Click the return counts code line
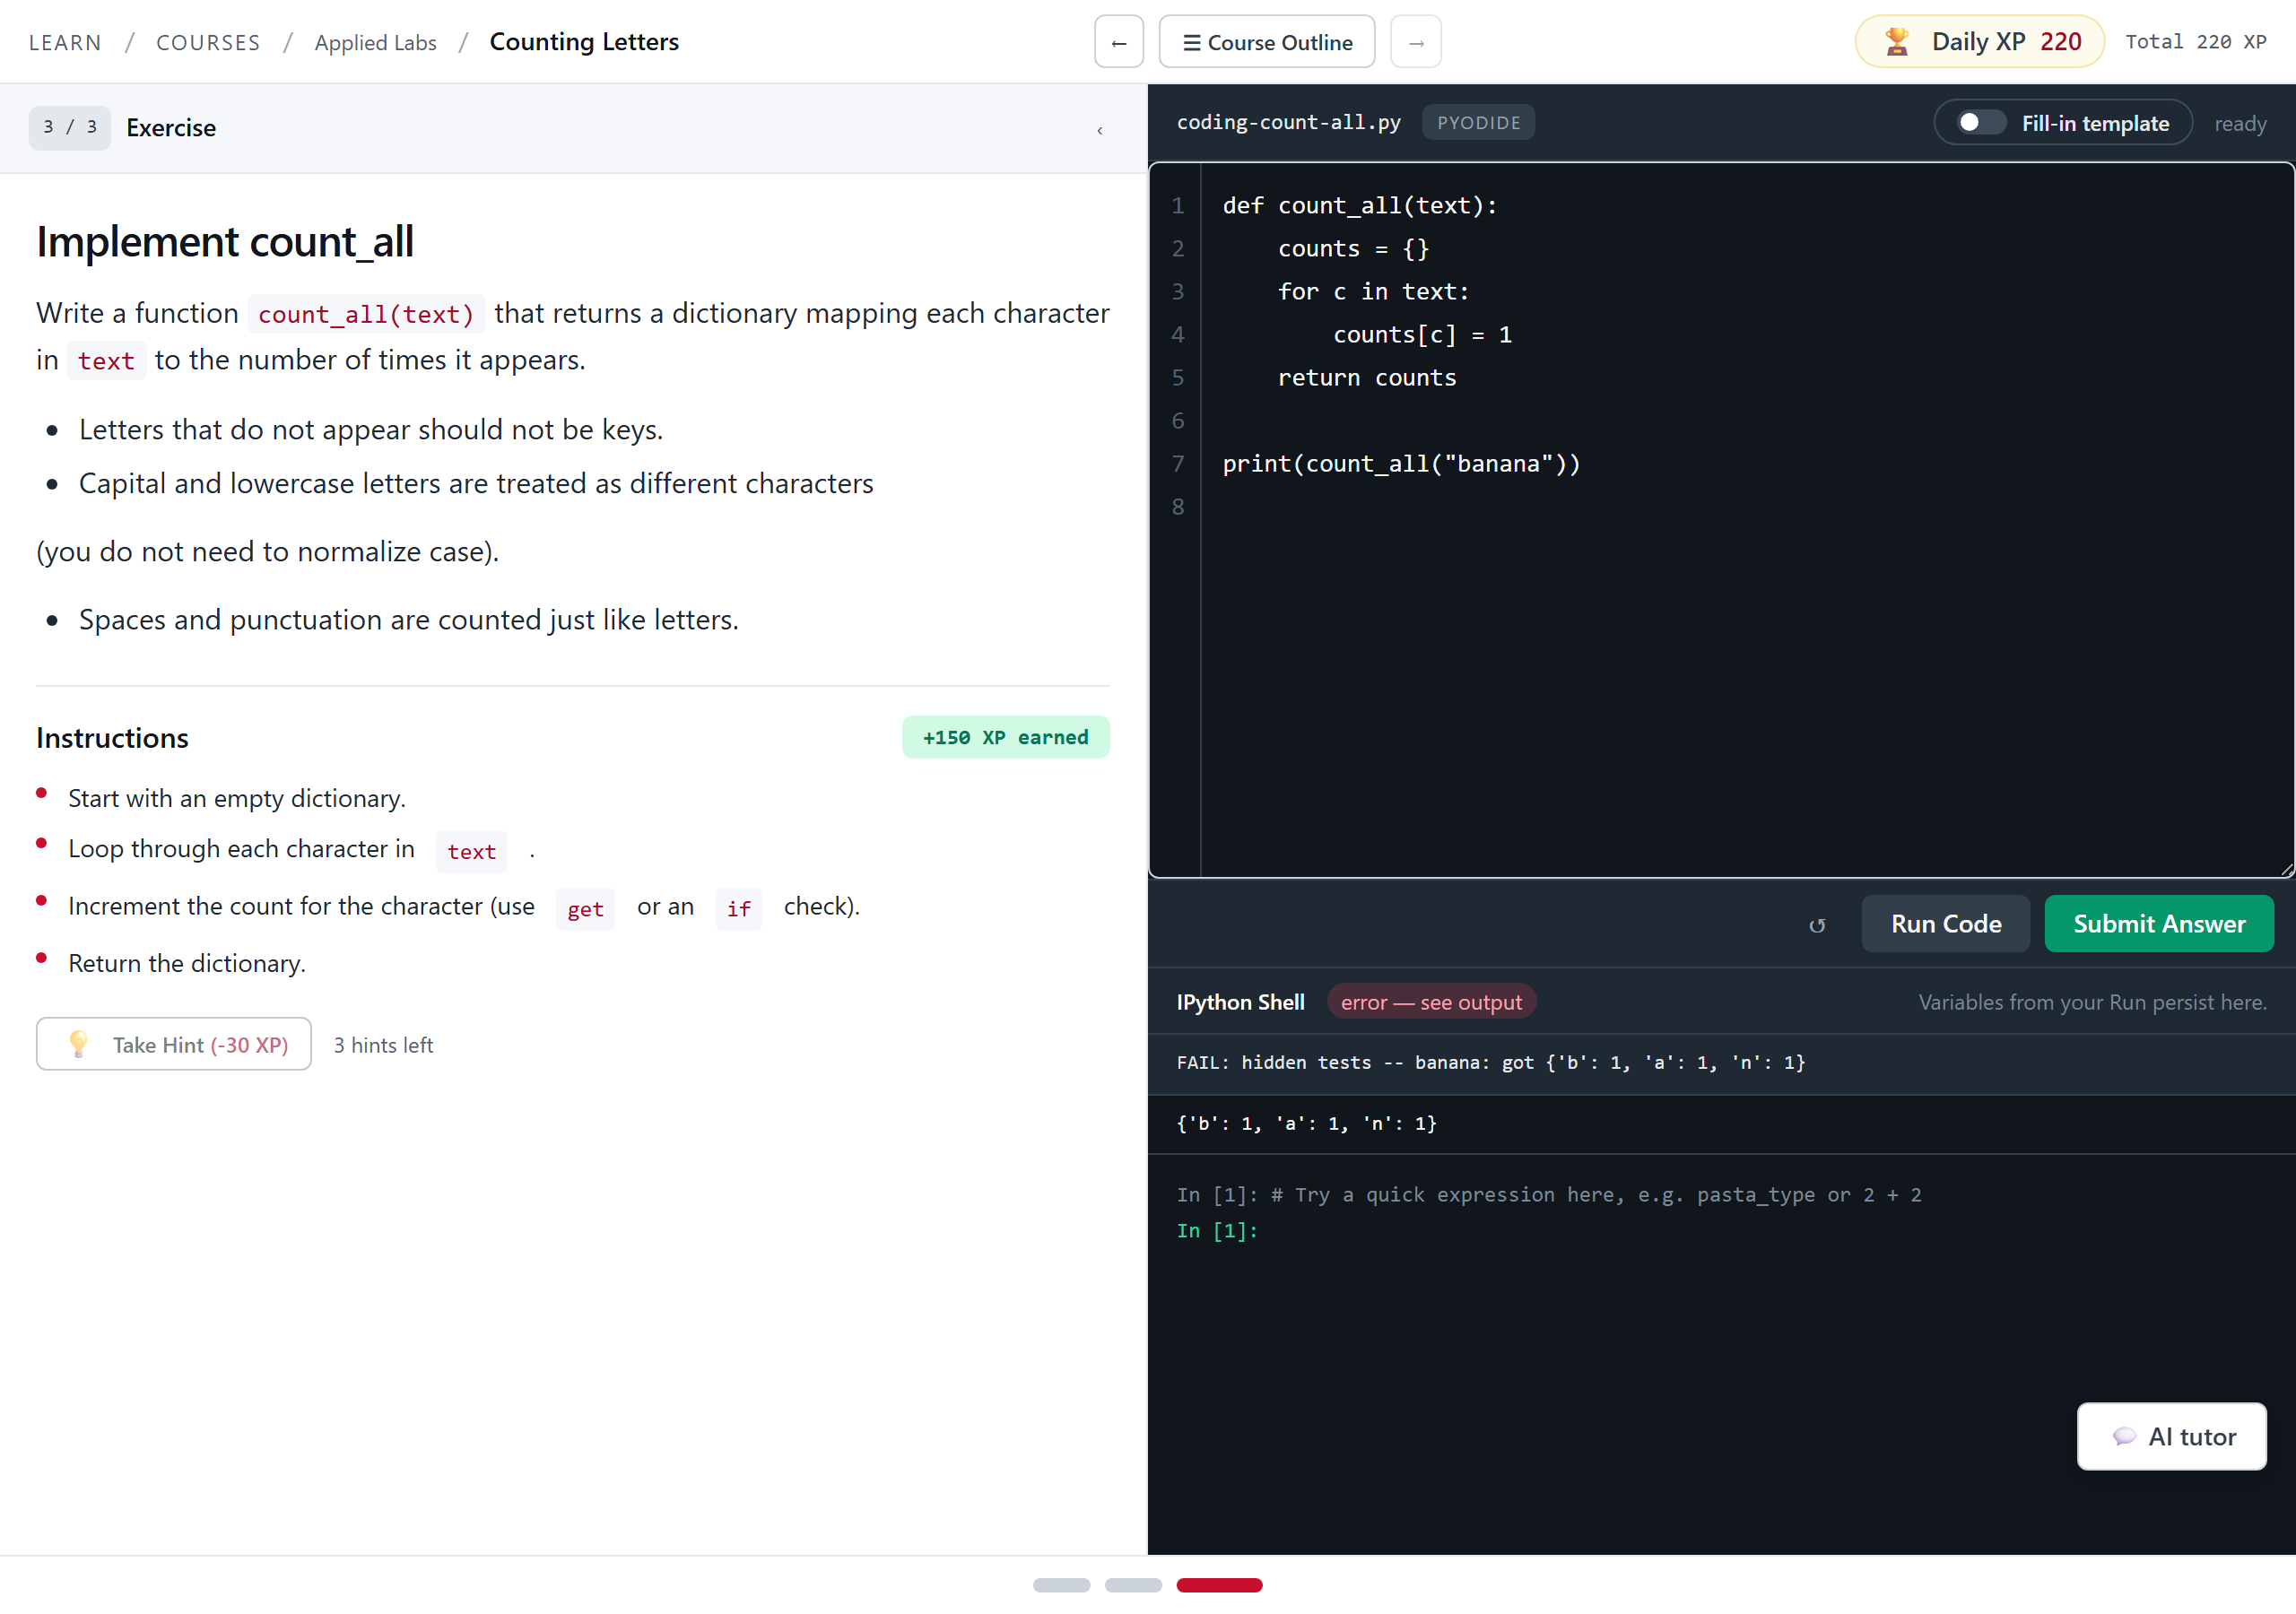The image size is (2296, 1614). (1366, 377)
